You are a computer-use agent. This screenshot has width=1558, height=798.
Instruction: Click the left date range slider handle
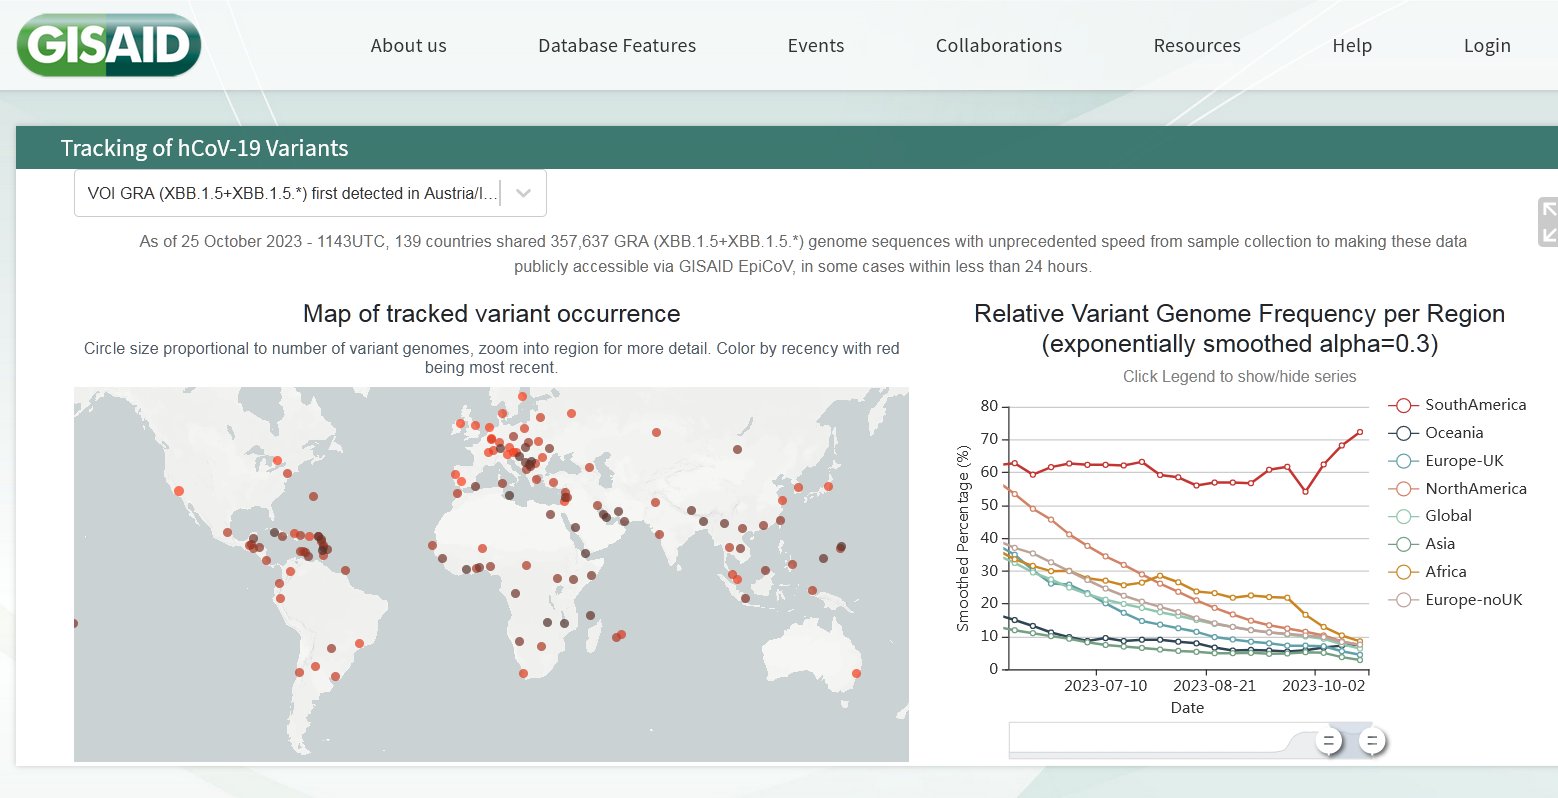[x=1329, y=741]
